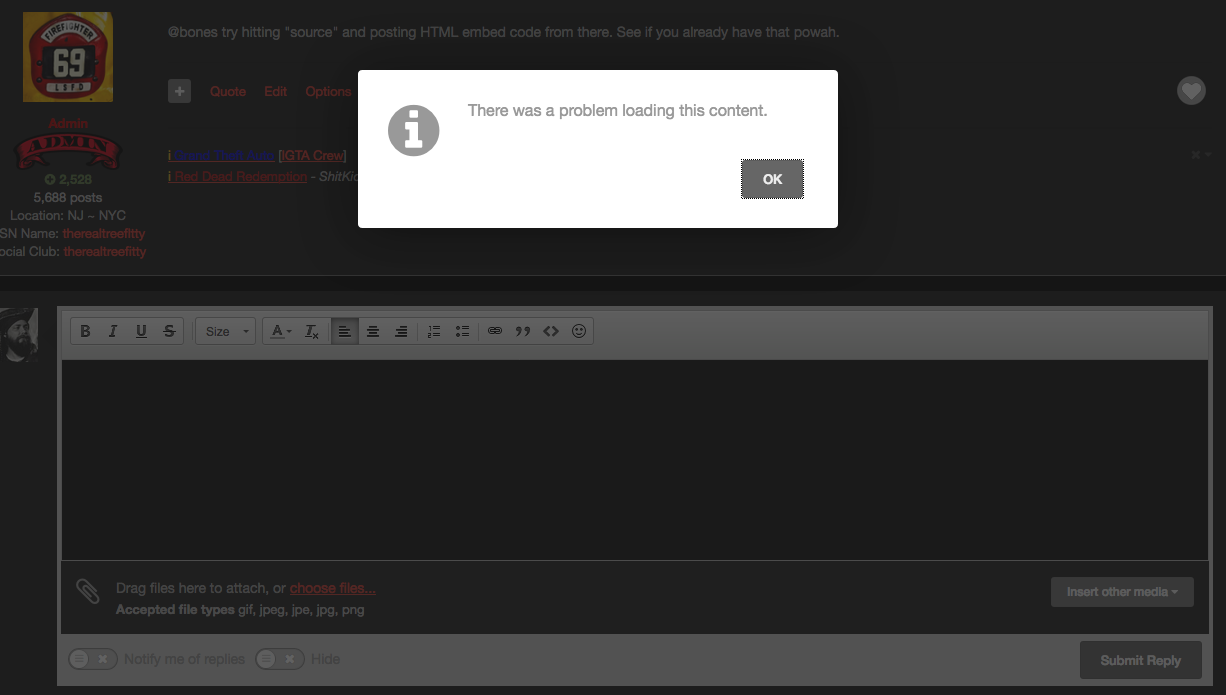Insert a link using the chain icon
Viewport: 1226px width, 695px height.
pos(495,331)
